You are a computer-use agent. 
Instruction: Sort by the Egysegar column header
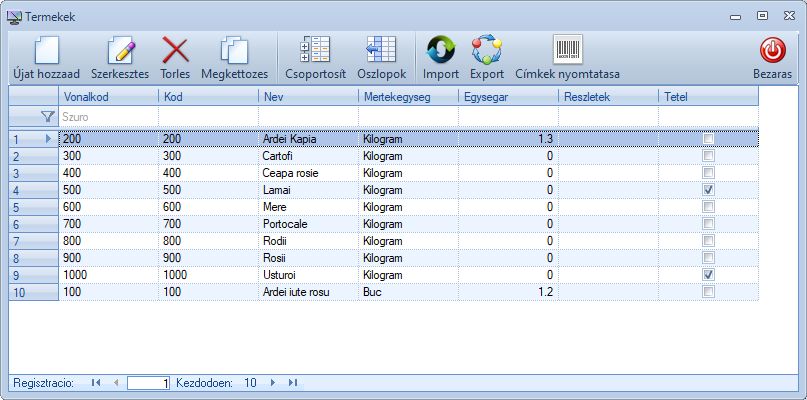[508, 97]
